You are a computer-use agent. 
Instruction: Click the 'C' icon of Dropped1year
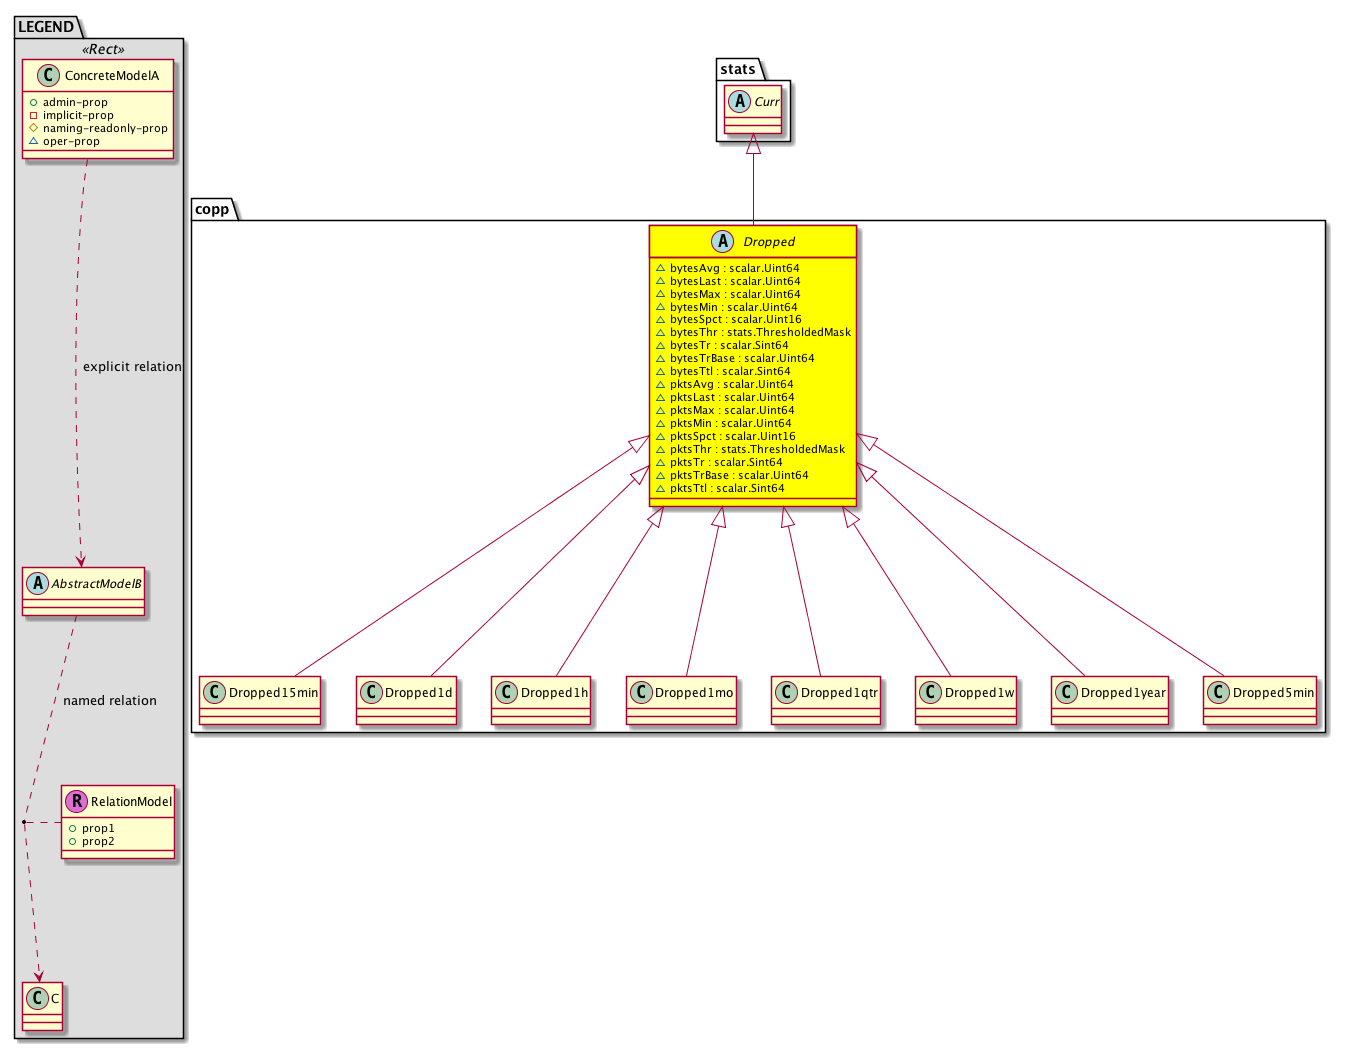tap(1066, 693)
